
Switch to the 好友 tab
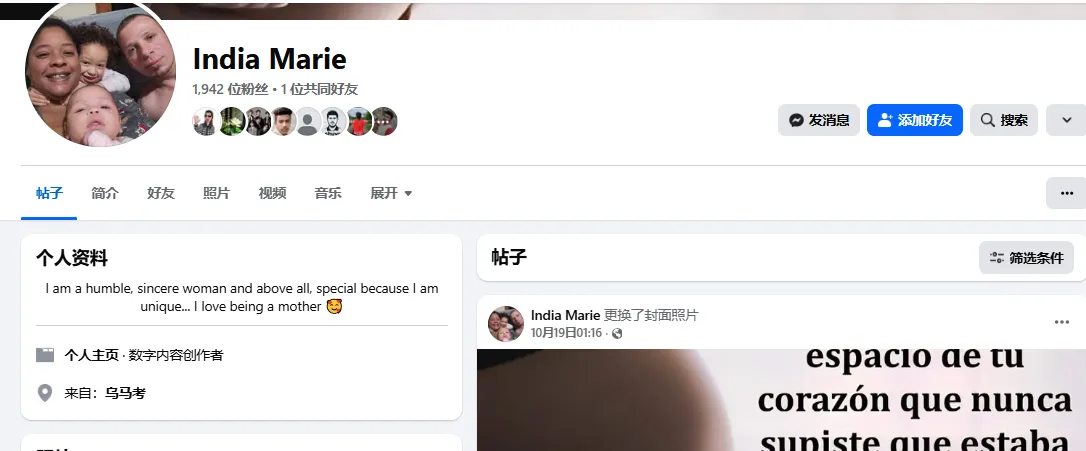(x=161, y=193)
